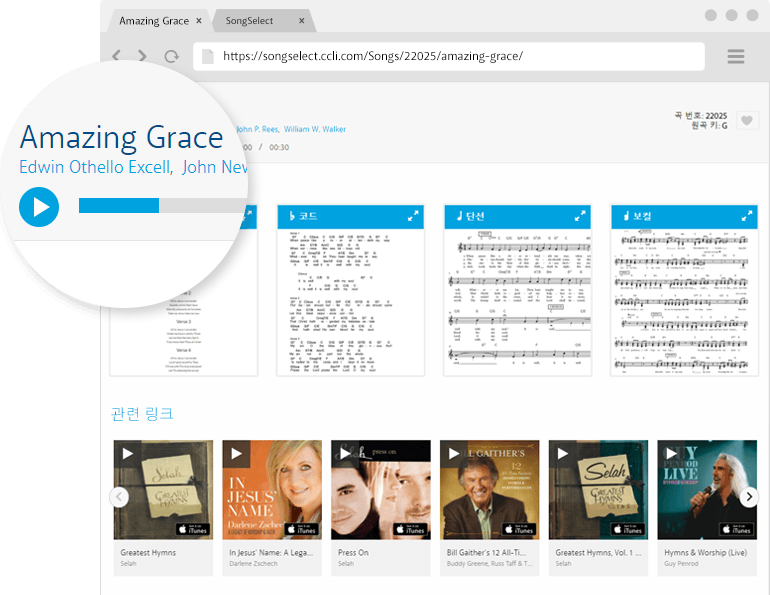Open the vocal sheet thumbnail
The height and width of the screenshot is (595, 770).
(685, 302)
